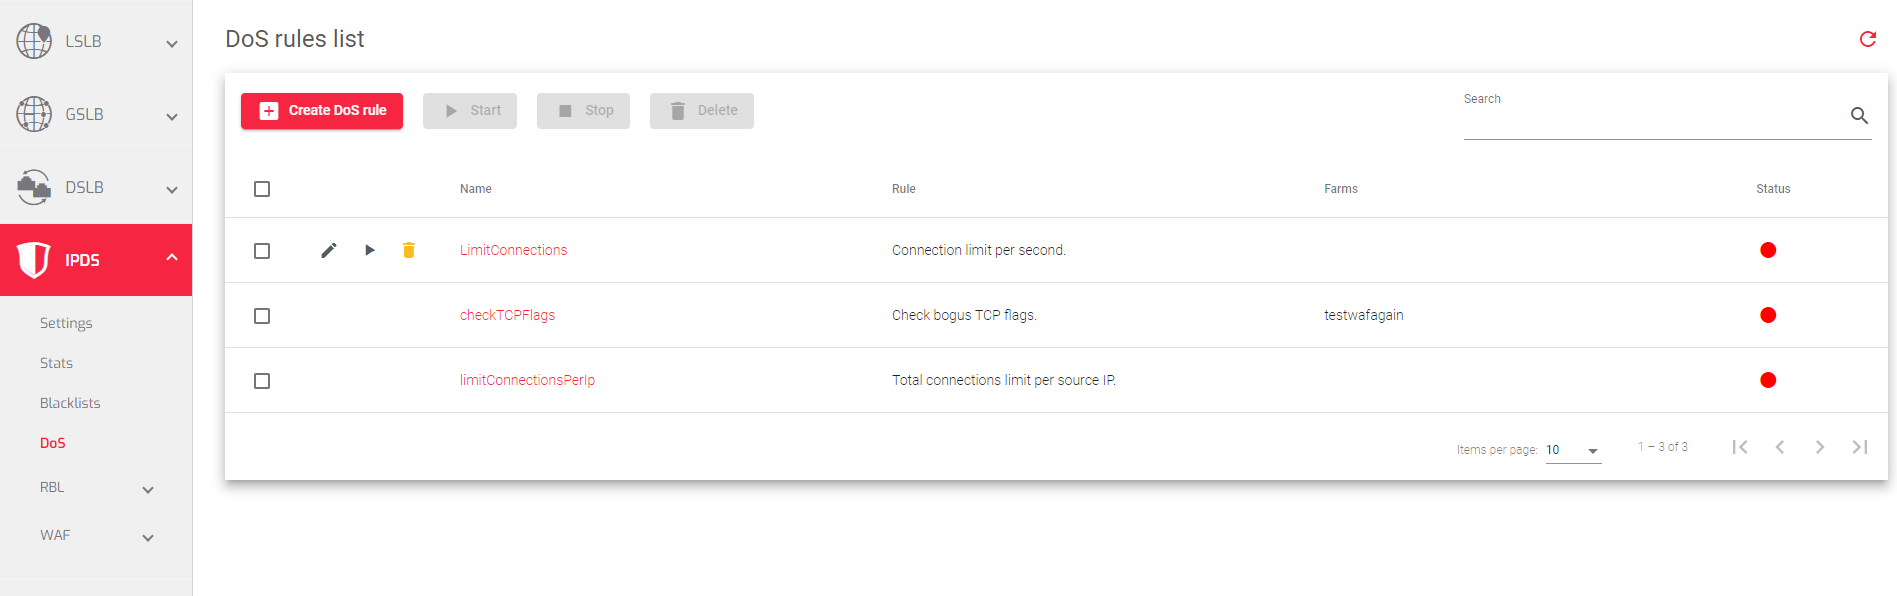Delete LimitConnections using the yellow trash icon
Screen dimensions: 1897x596
pos(409,250)
